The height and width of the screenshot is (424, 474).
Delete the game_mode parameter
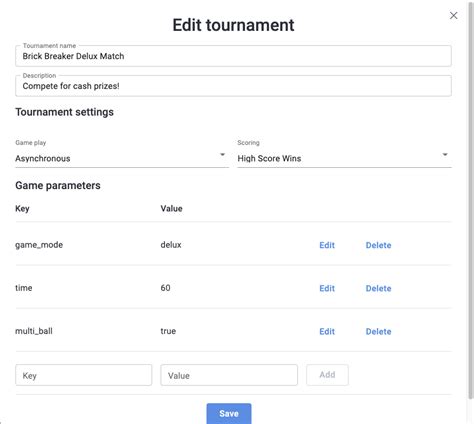[x=378, y=245]
